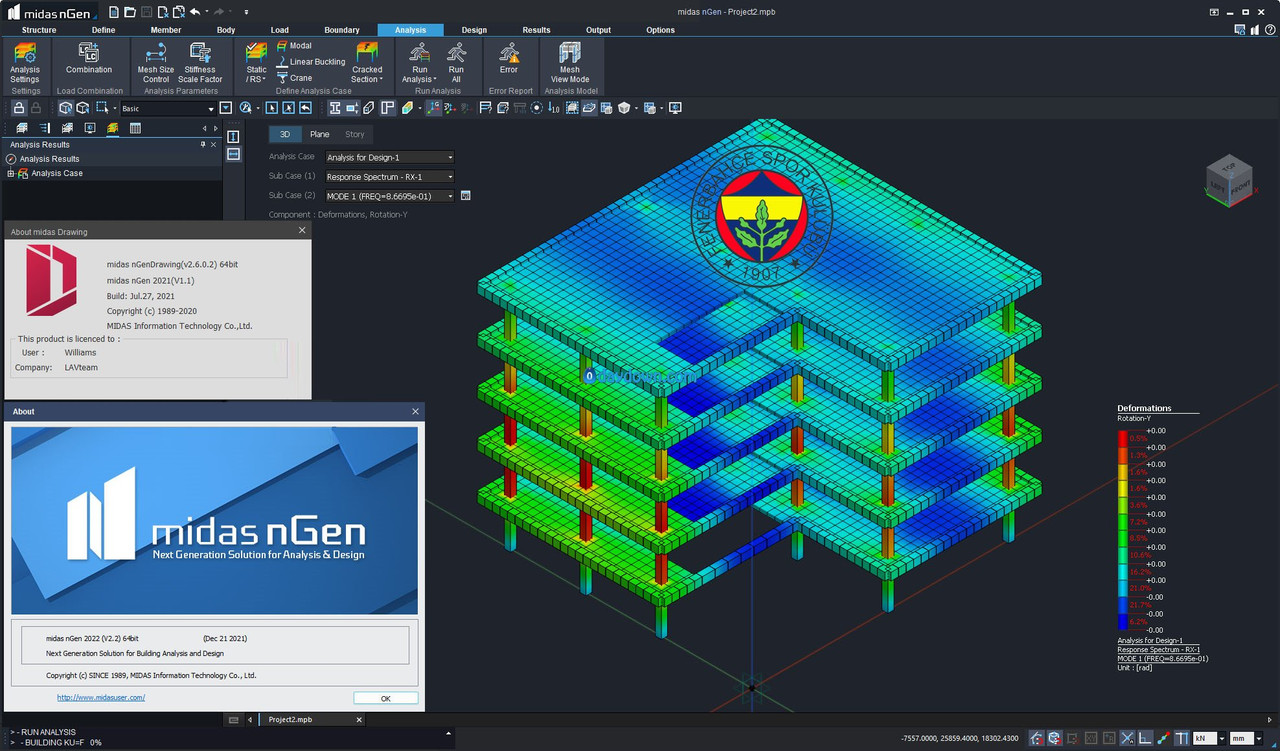The image size is (1280, 751).
Task: Open the Error report
Action: [x=509, y=59]
